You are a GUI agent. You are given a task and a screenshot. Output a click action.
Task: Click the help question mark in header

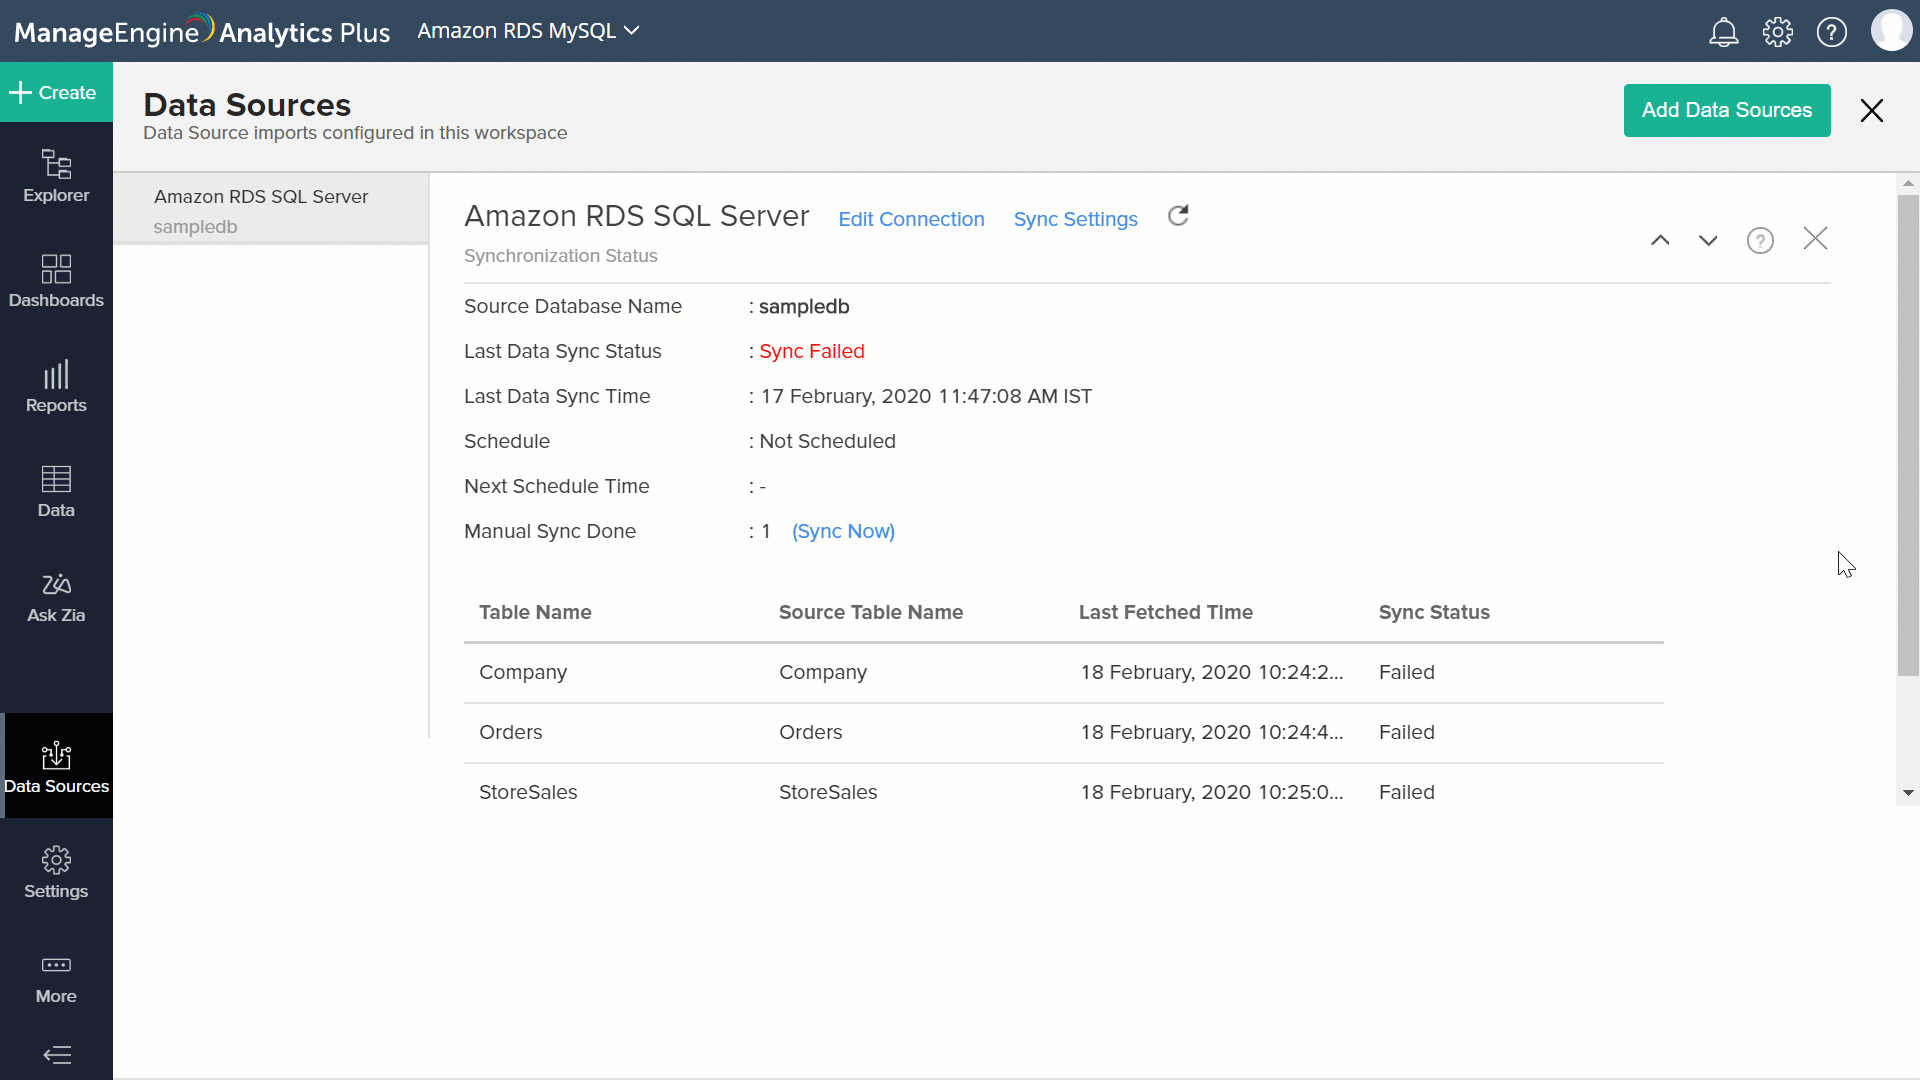pos(1831,32)
